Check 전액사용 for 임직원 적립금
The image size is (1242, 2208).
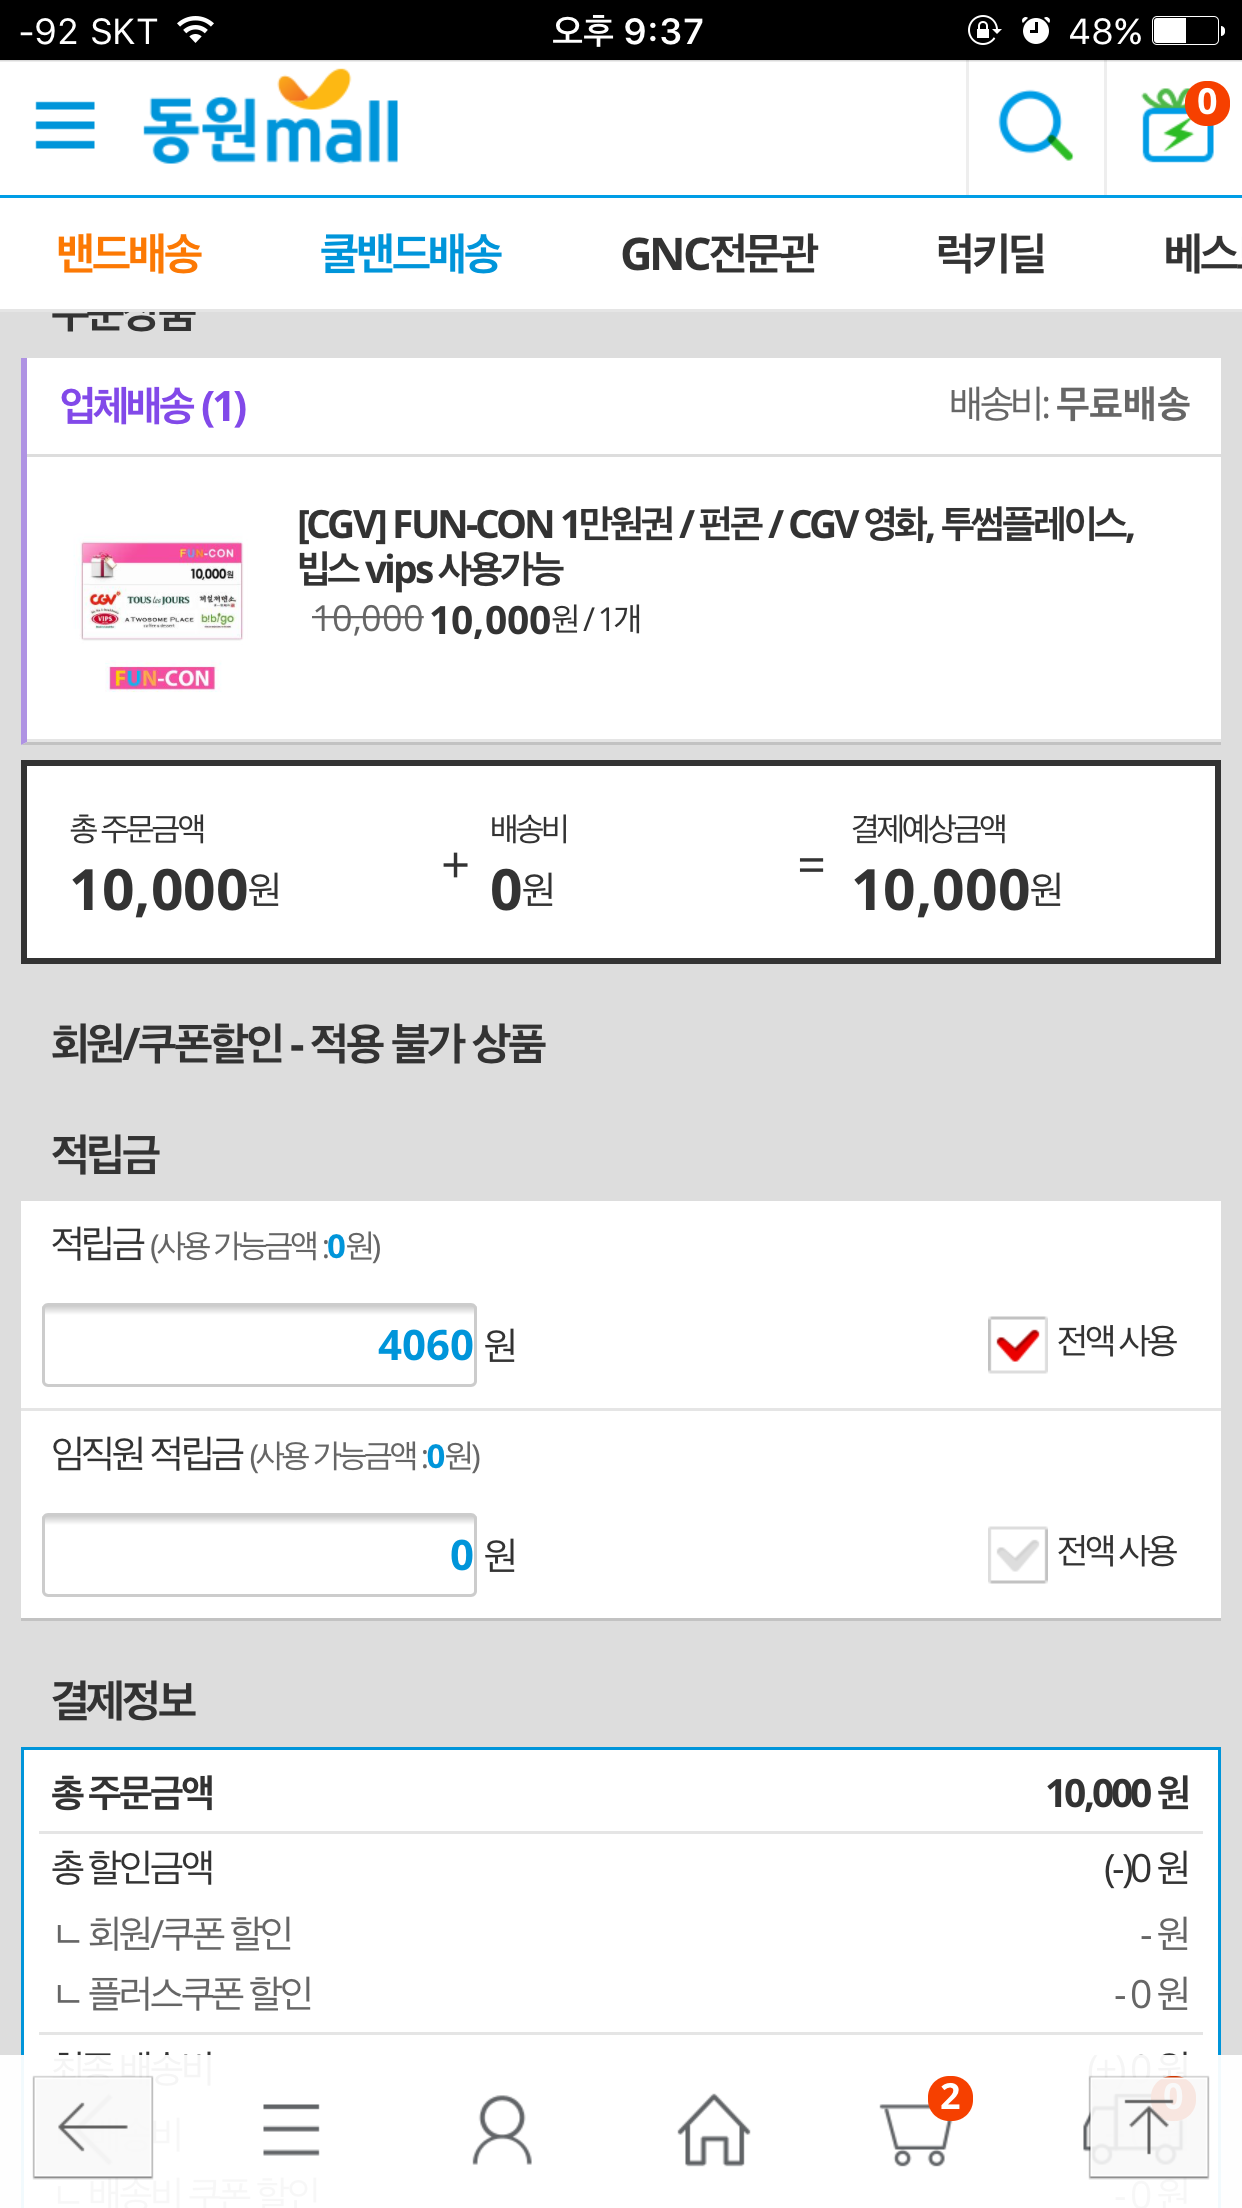coord(1017,1555)
